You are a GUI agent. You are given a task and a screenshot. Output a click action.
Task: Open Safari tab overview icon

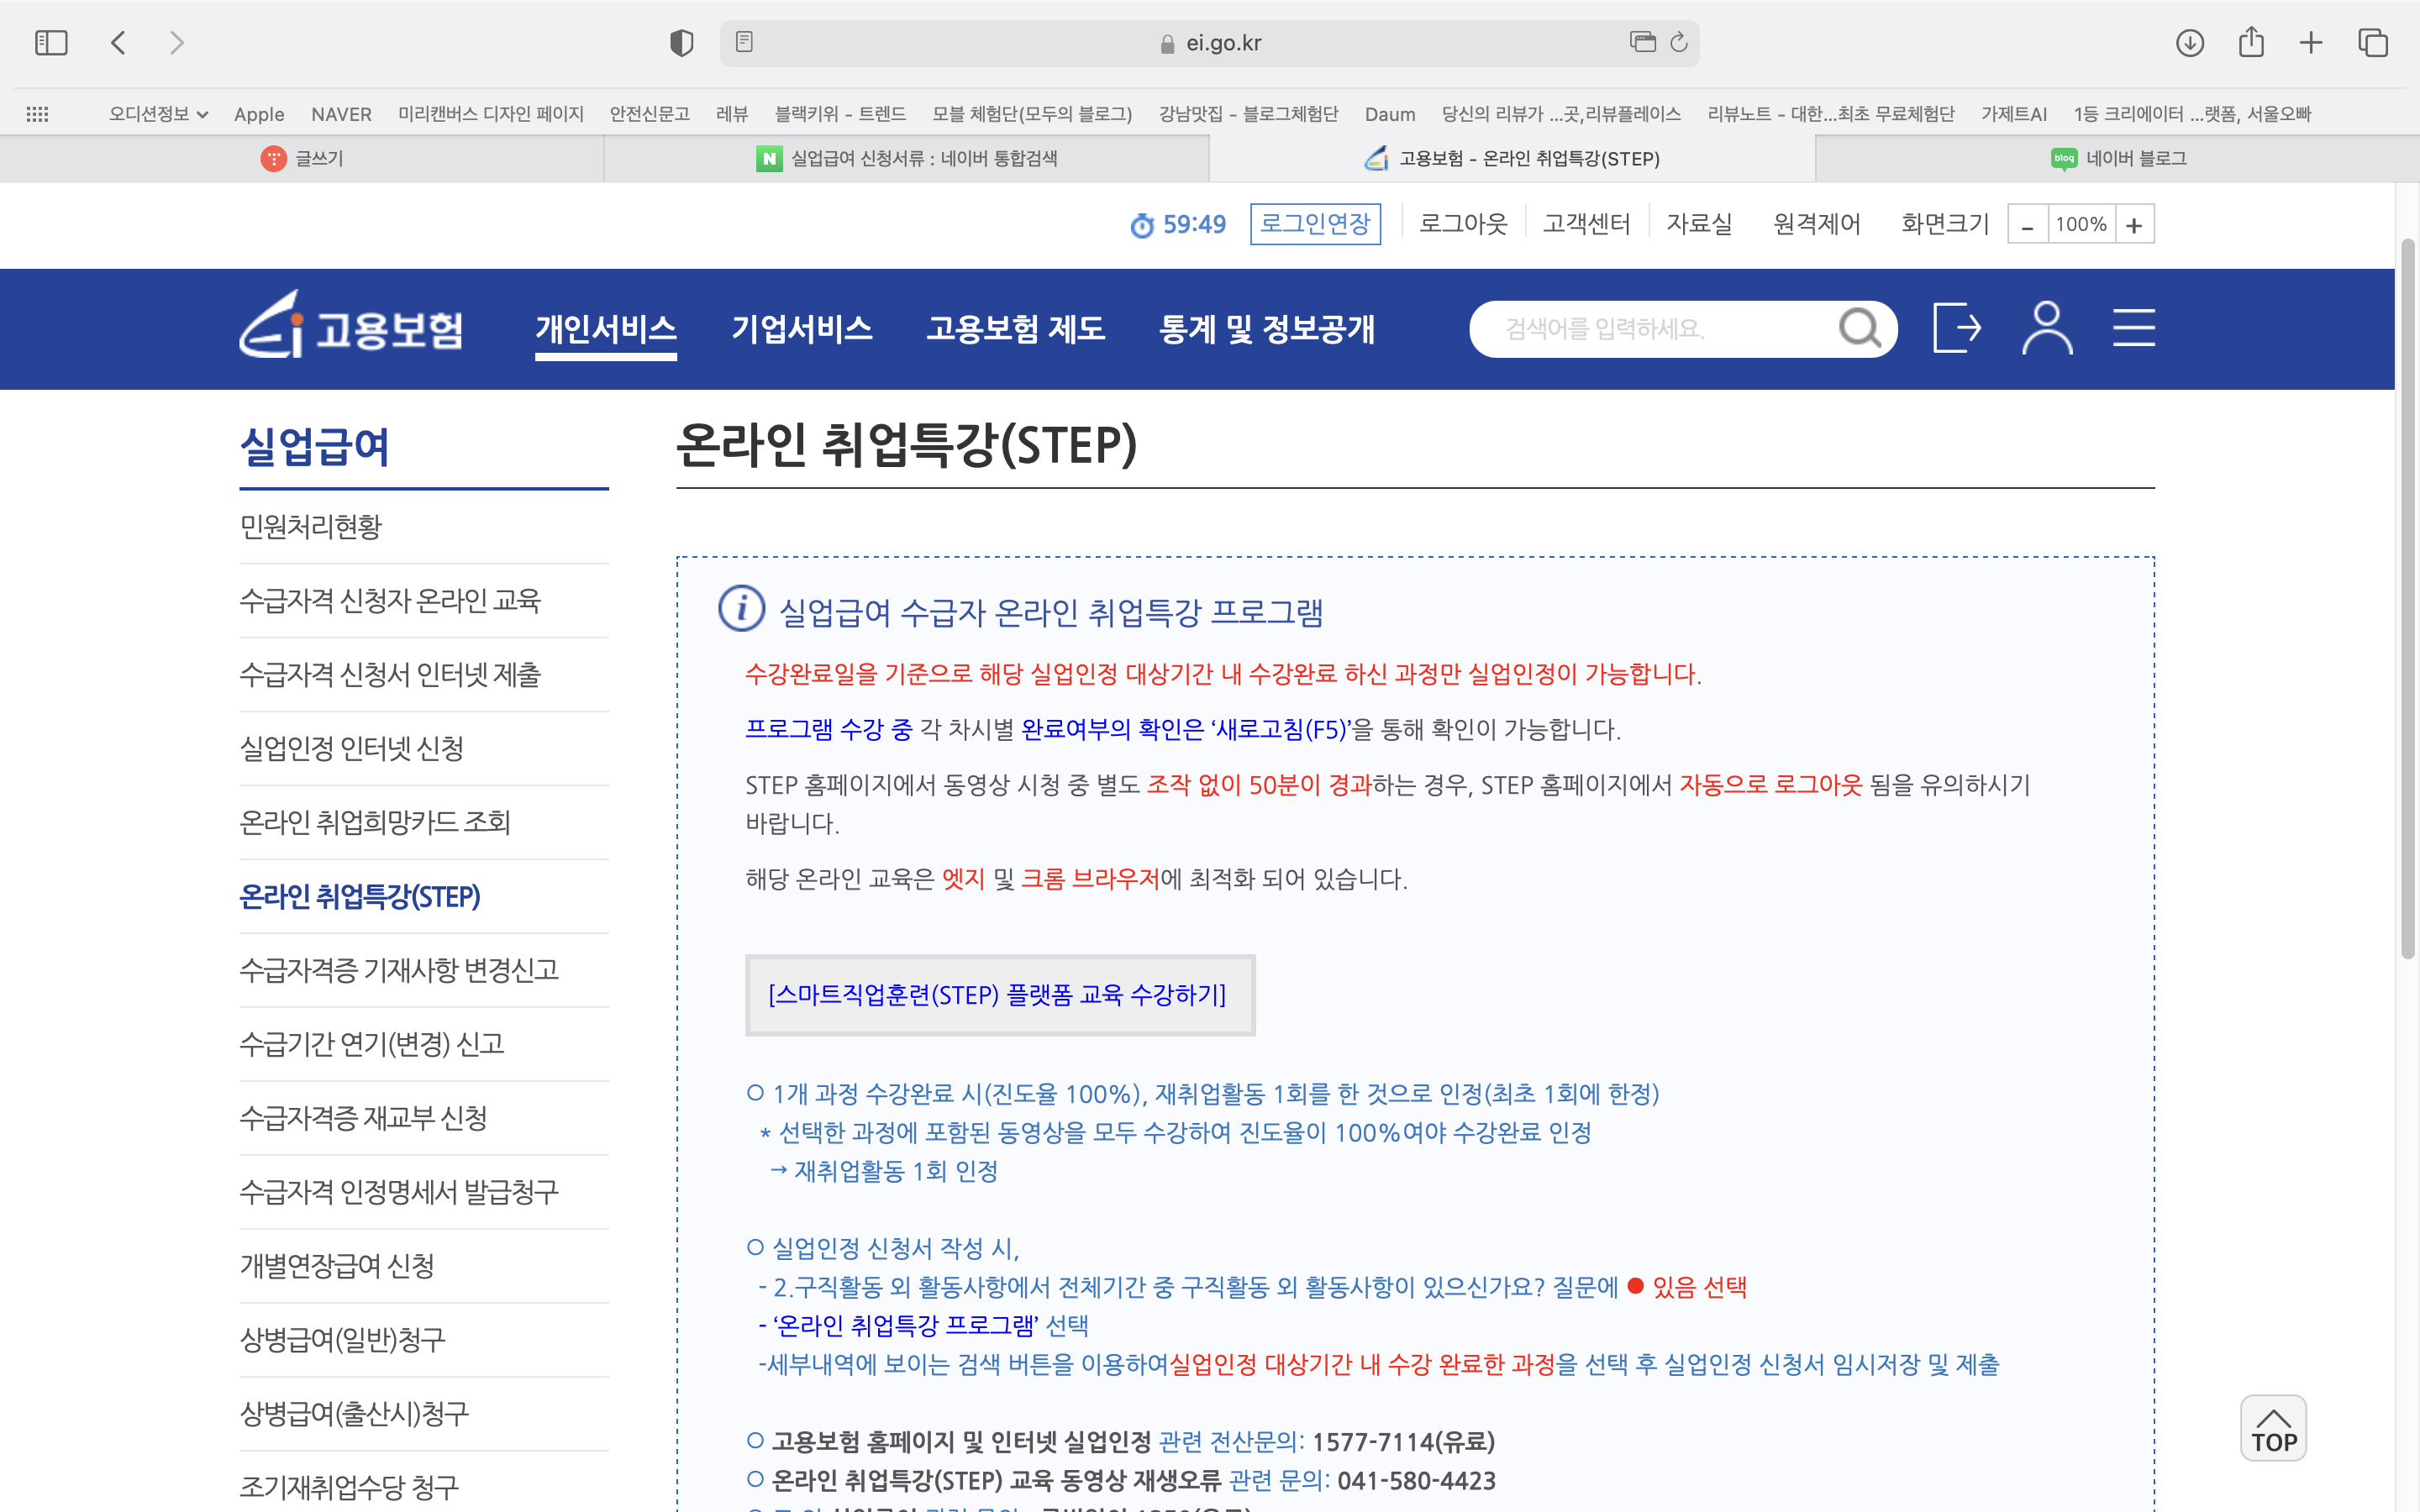2373,43
